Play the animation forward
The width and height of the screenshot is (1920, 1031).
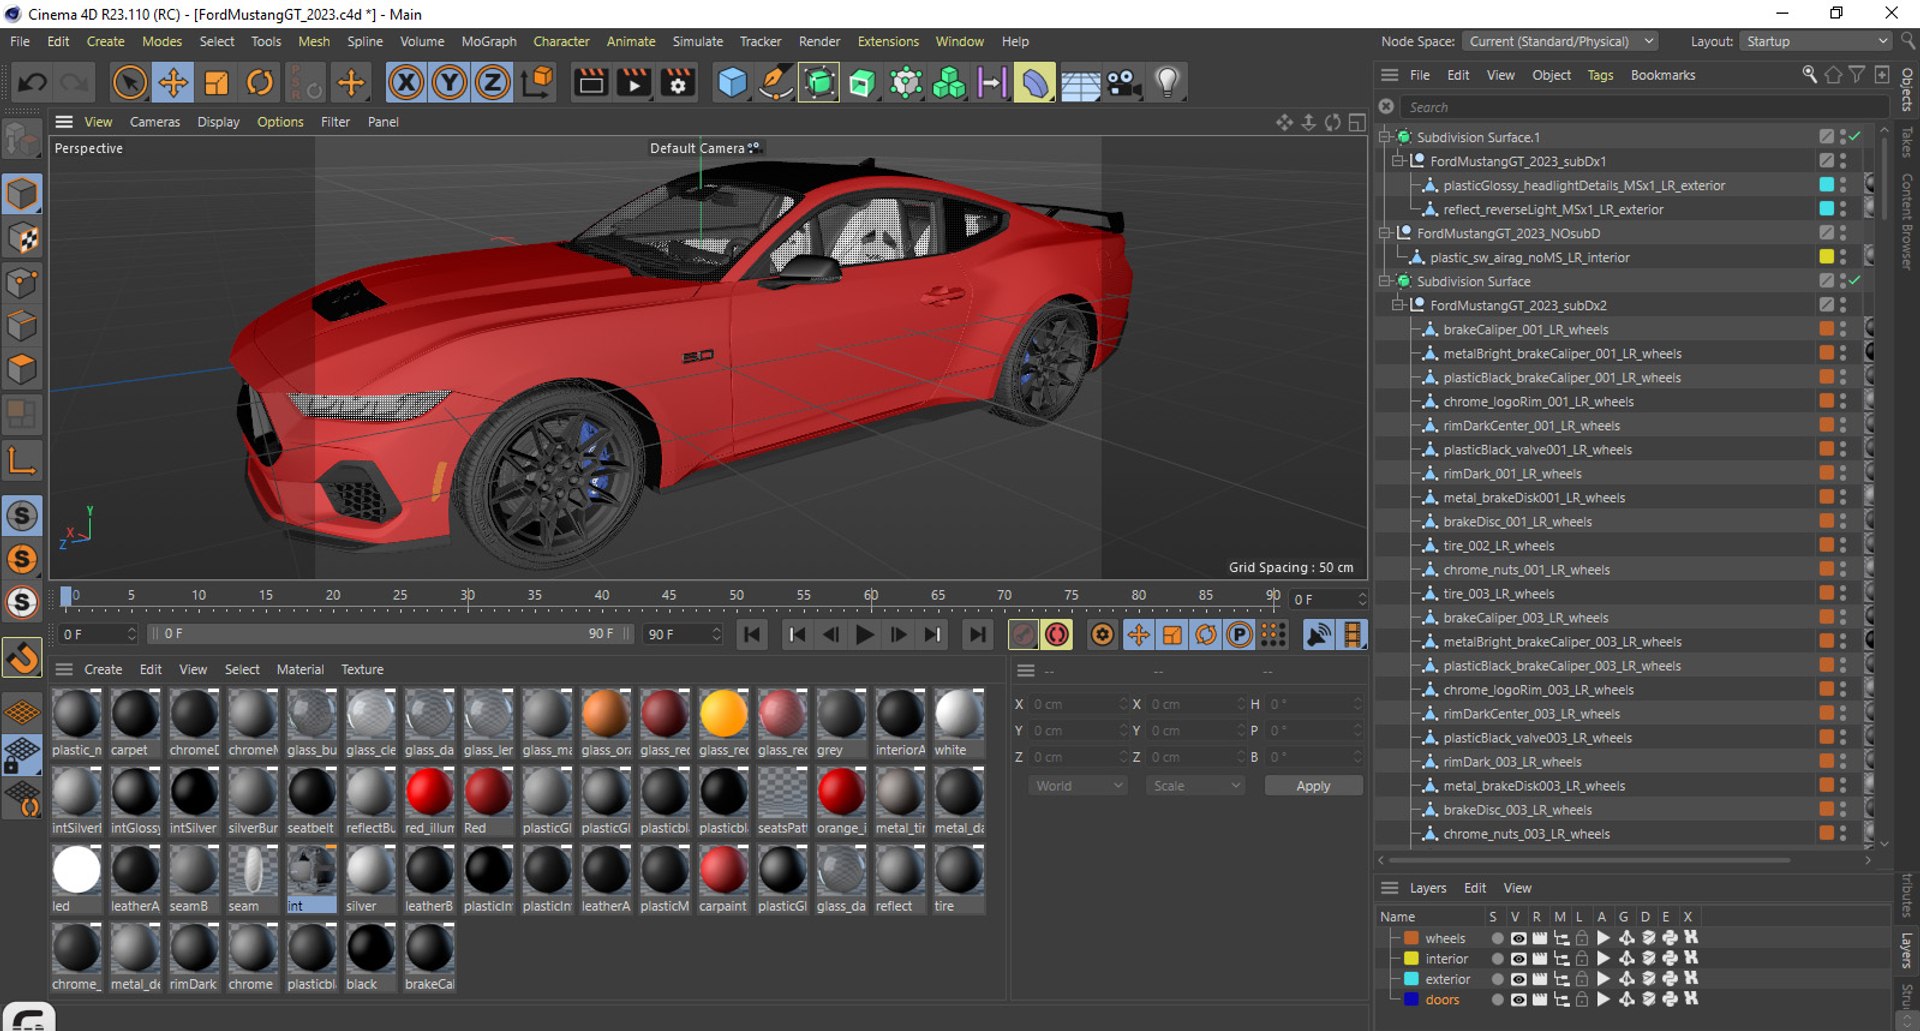point(864,634)
